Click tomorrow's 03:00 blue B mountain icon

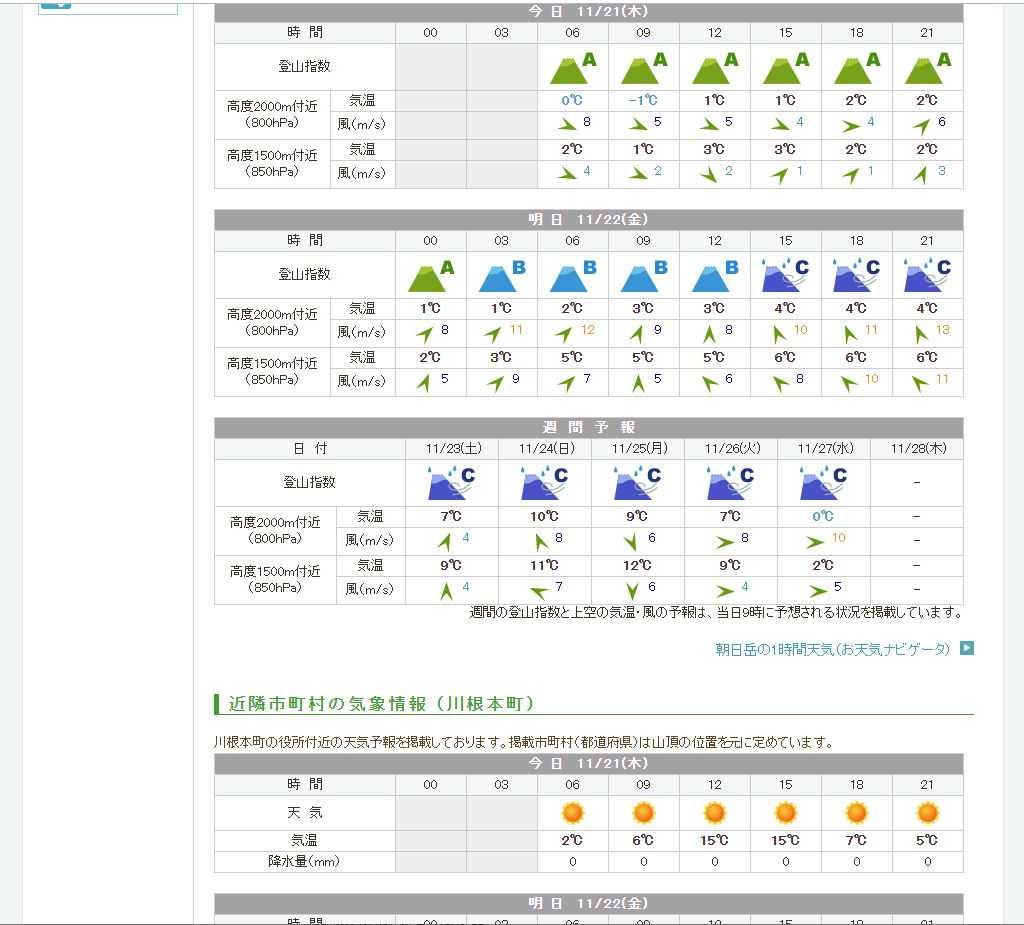click(501, 275)
